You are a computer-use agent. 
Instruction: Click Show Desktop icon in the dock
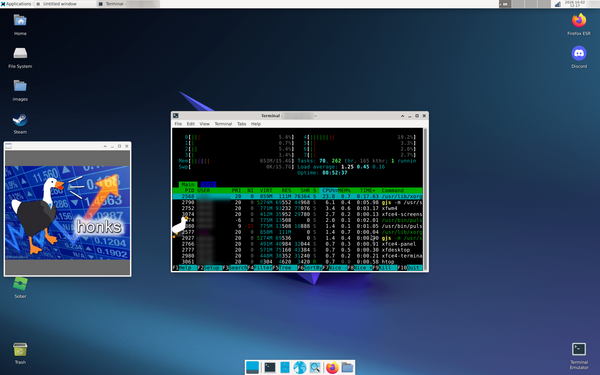253,367
